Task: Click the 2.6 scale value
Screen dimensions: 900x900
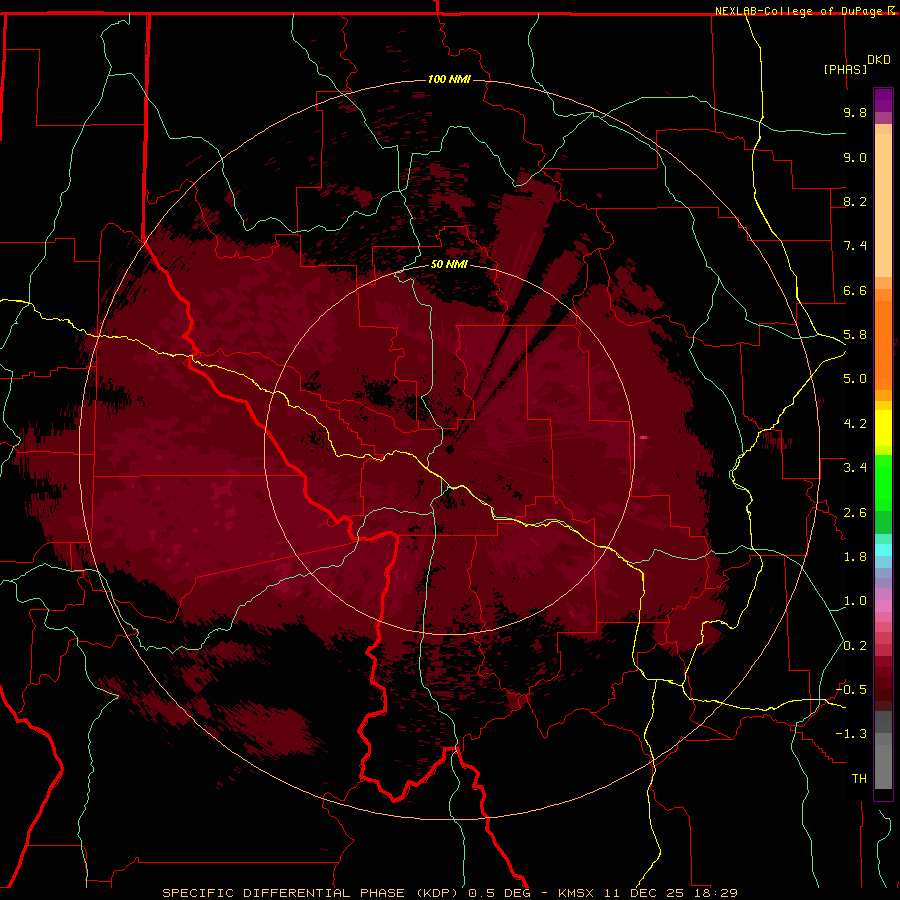Action: point(855,513)
